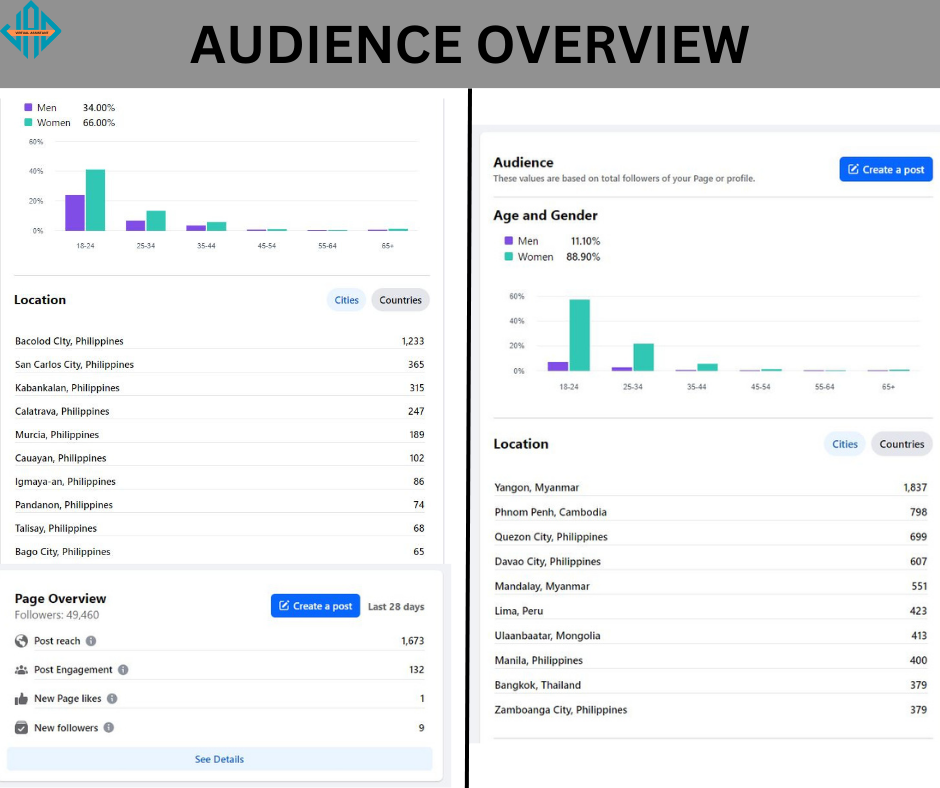Viewport: 940px width, 788px height.
Task: Click the purple Men legend swatch on right chart
Action: click(x=508, y=240)
